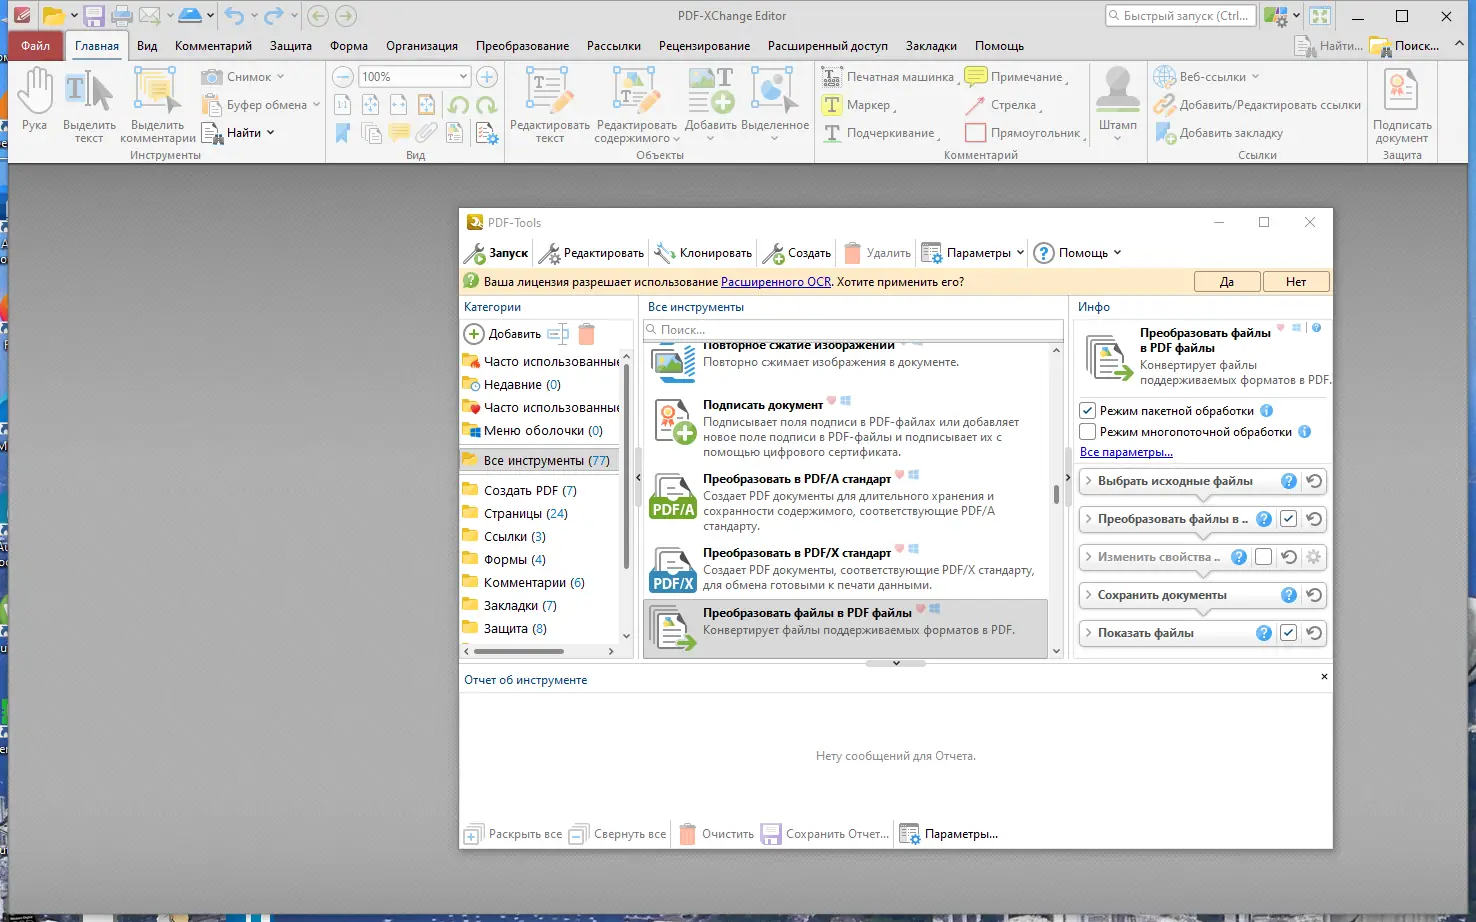1476x922 pixels.
Task: Click Да to apply Advanced OCR
Action: click(1226, 281)
